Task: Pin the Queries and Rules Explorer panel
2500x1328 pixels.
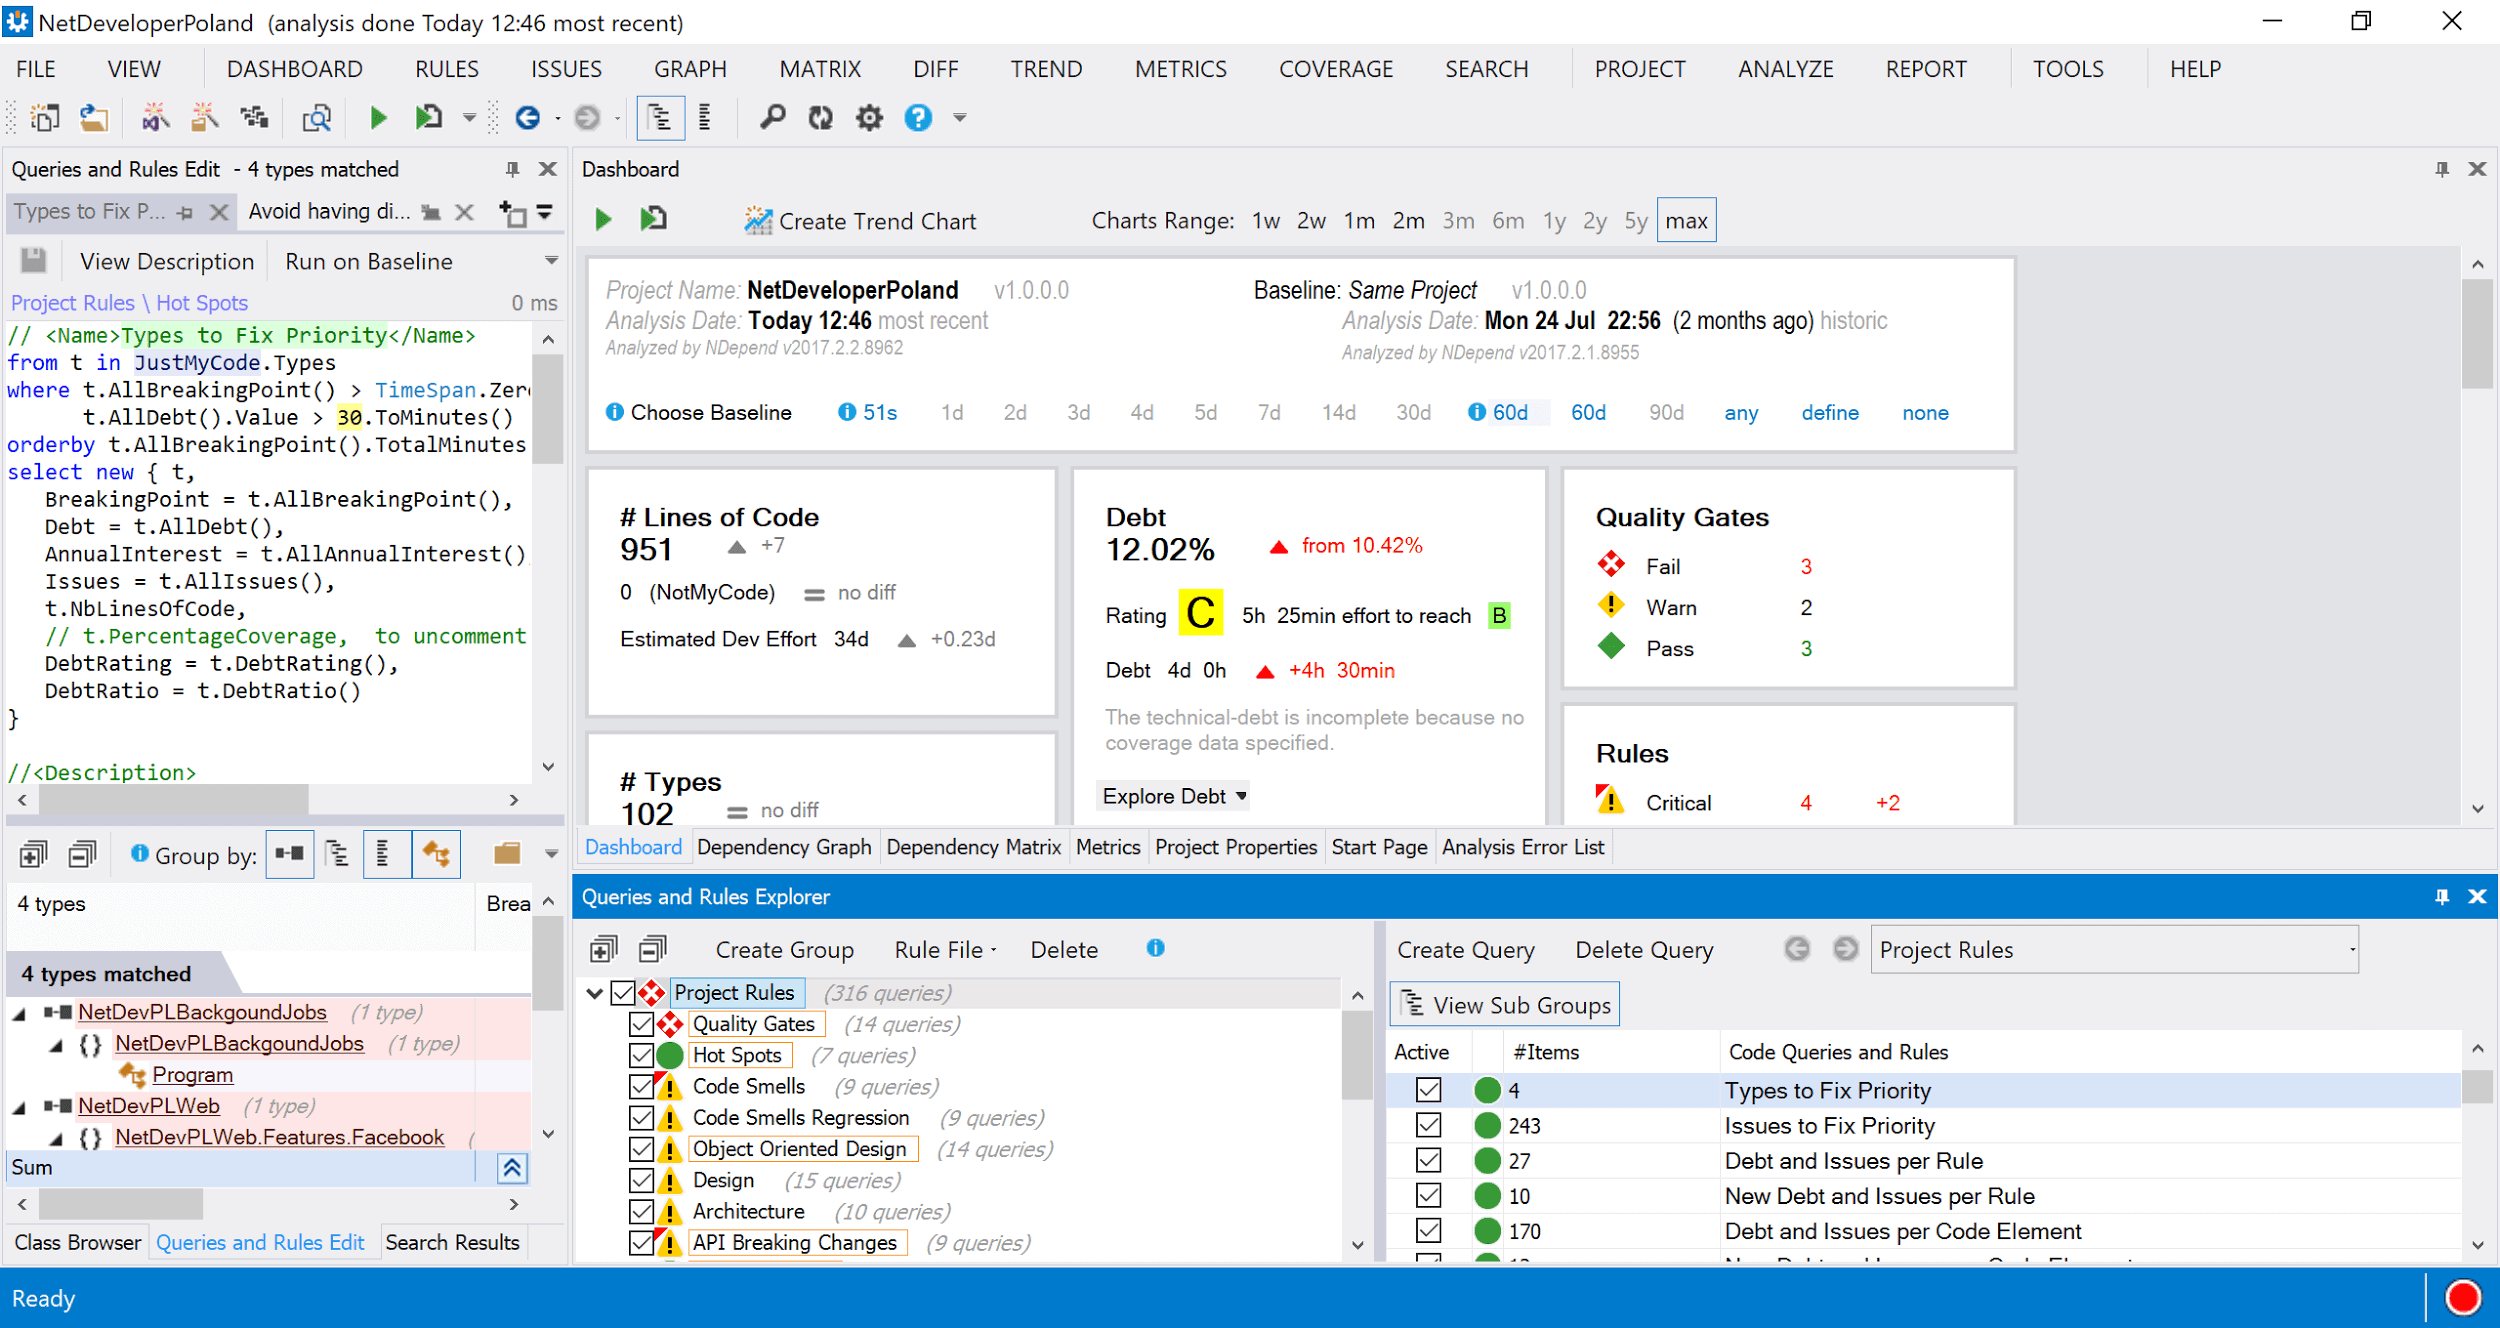Action: coord(2442,897)
